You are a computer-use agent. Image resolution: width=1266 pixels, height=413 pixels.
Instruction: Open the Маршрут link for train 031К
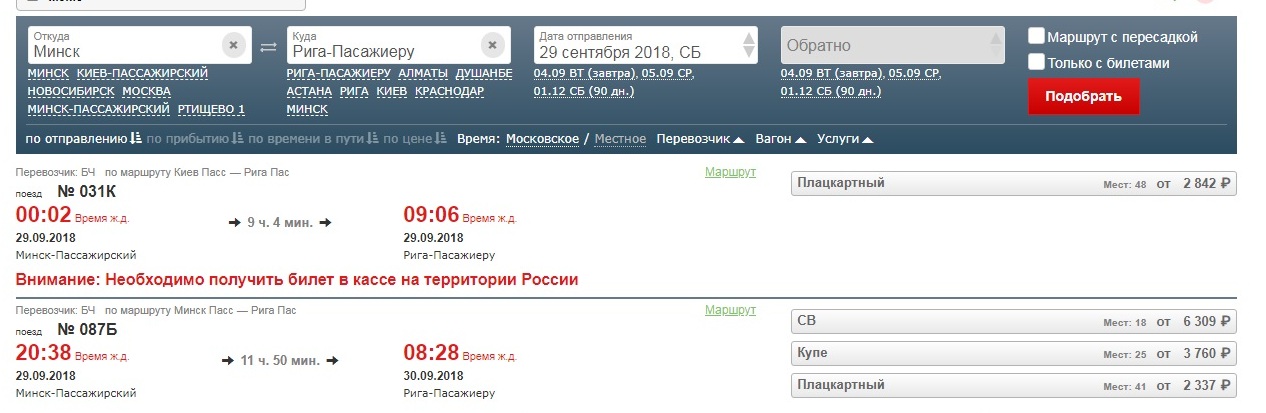coord(730,172)
